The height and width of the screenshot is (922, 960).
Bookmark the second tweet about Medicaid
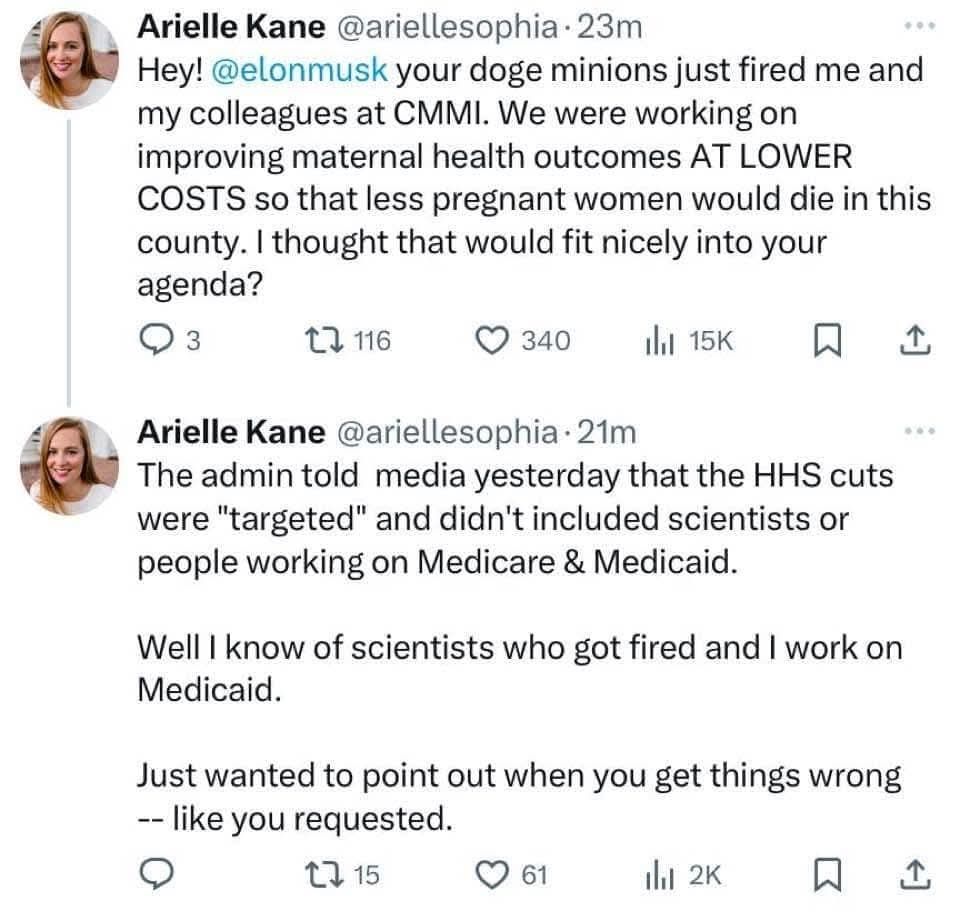coord(824,875)
